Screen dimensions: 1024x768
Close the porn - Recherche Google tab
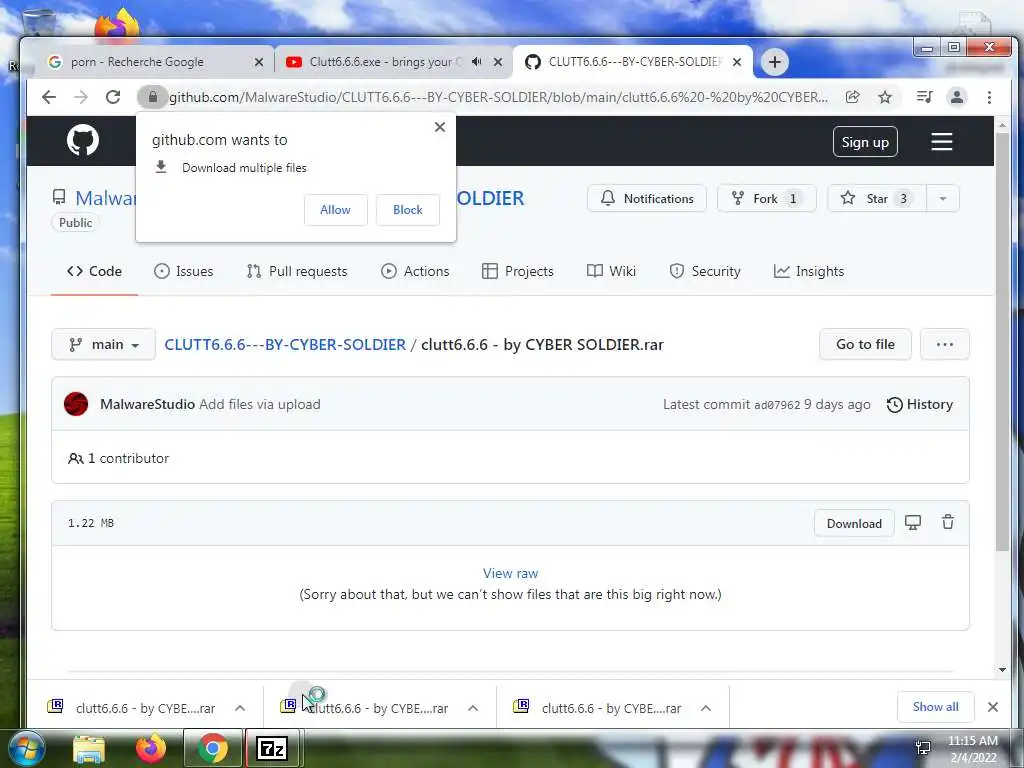pyautogui.click(x=259, y=62)
